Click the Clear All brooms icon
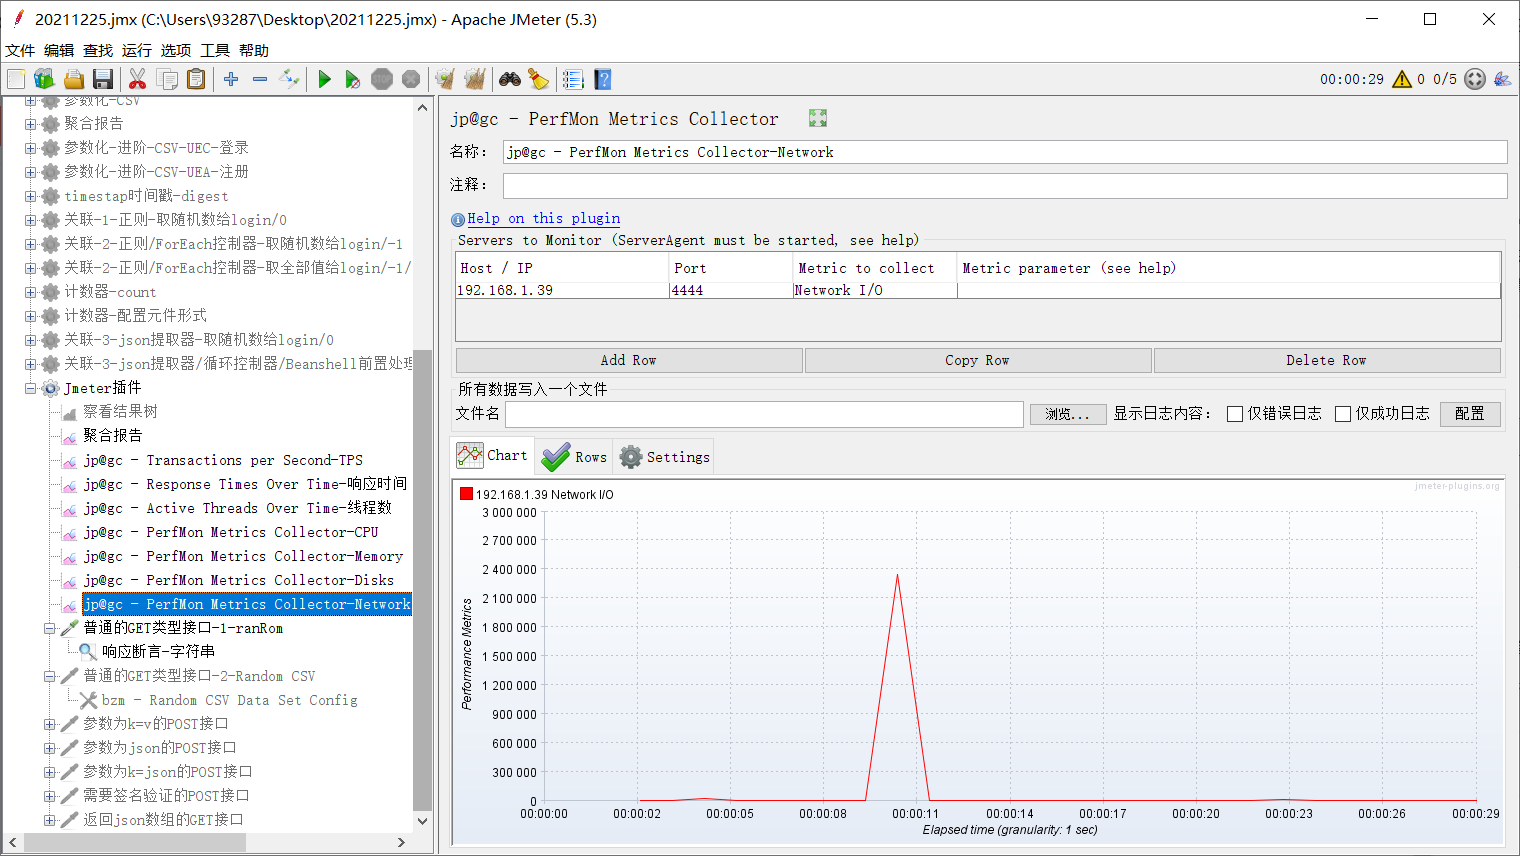 click(x=475, y=79)
